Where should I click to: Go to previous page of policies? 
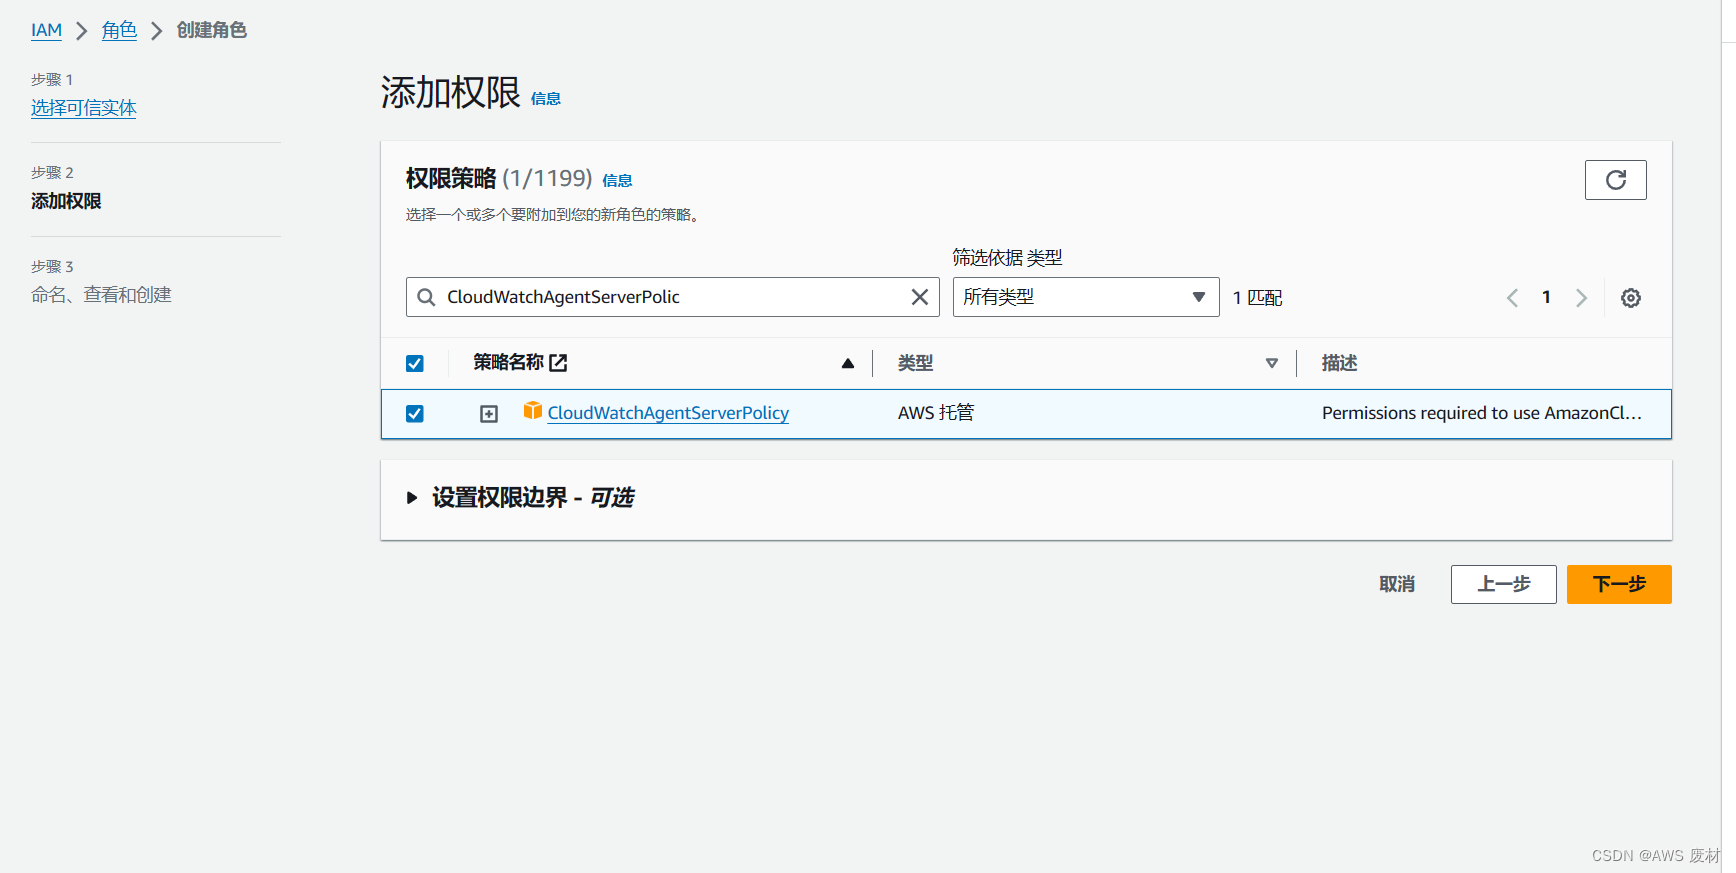[1513, 298]
